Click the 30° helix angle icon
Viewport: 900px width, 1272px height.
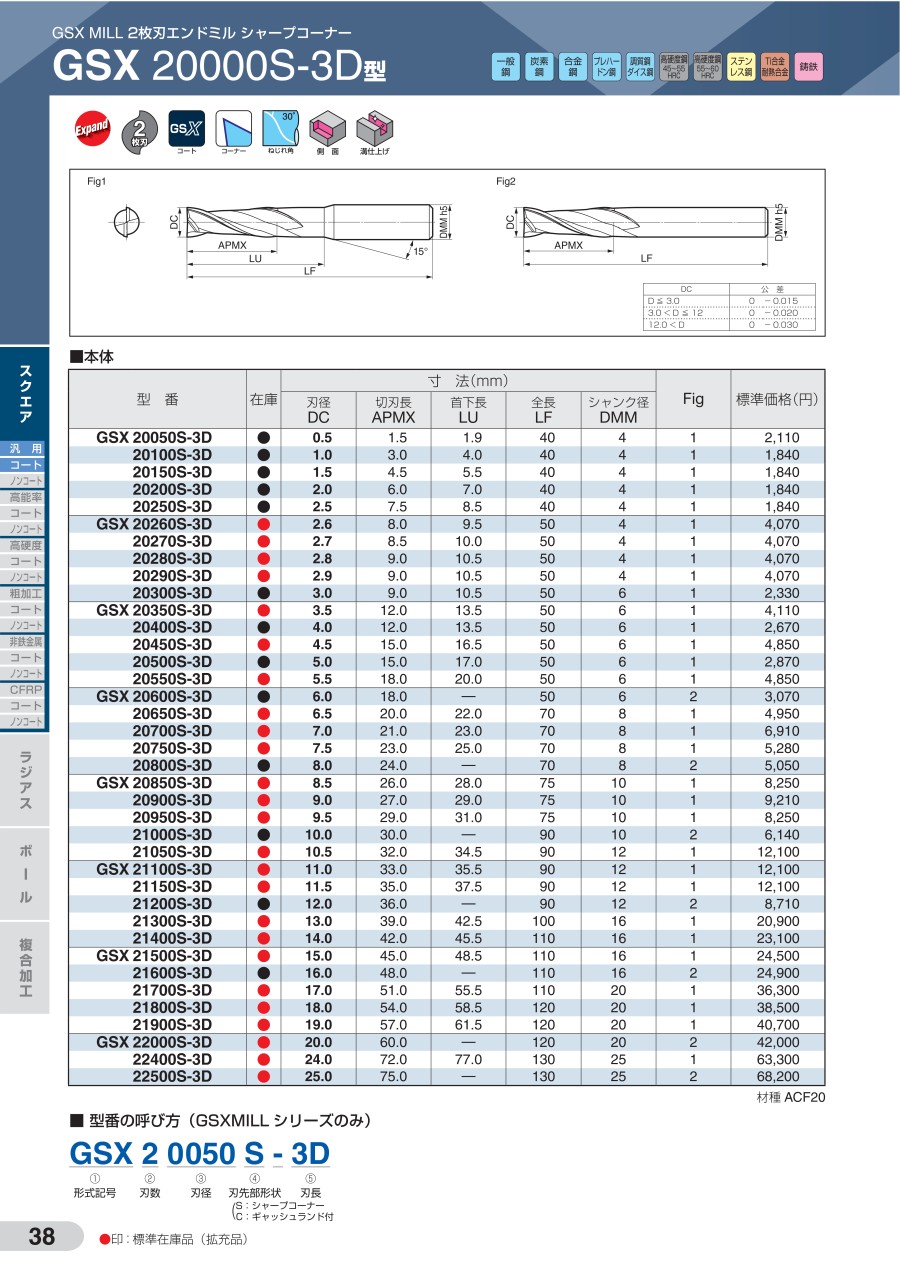pyautogui.click(x=281, y=127)
